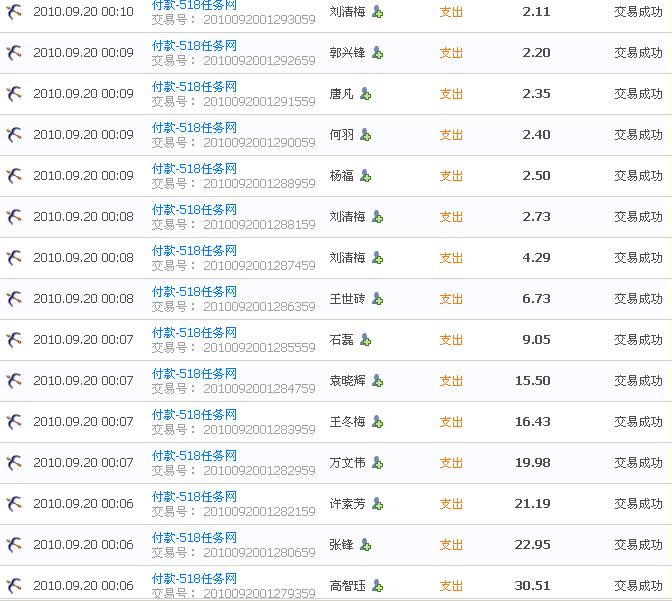Click the row icon for the 30.51 payment
Screen dimensions: 672x601
(x=14, y=586)
